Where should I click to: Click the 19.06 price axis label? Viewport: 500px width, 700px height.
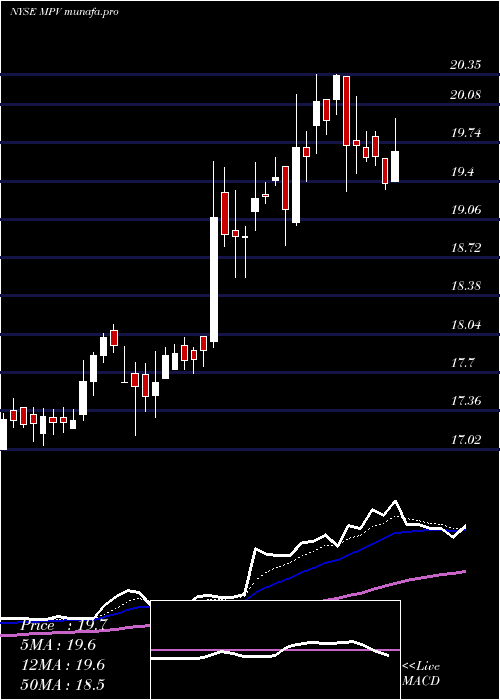tap(466, 209)
